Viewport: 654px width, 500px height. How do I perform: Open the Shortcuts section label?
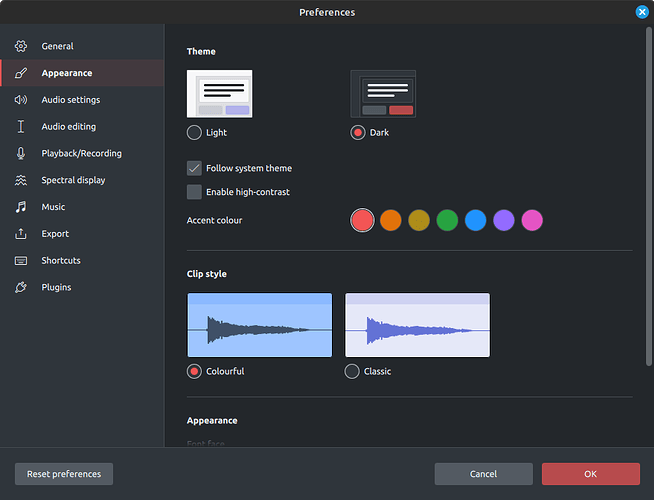tap(61, 261)
